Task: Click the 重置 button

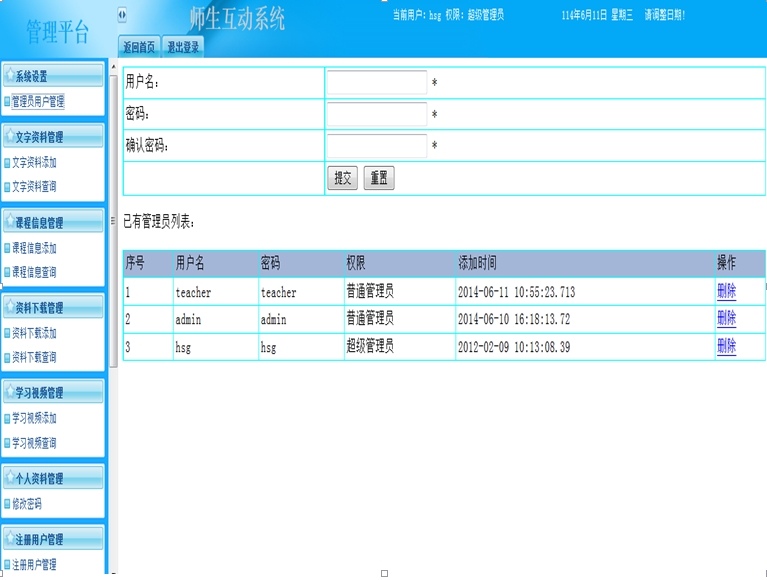Action: (x=379, y=178)
